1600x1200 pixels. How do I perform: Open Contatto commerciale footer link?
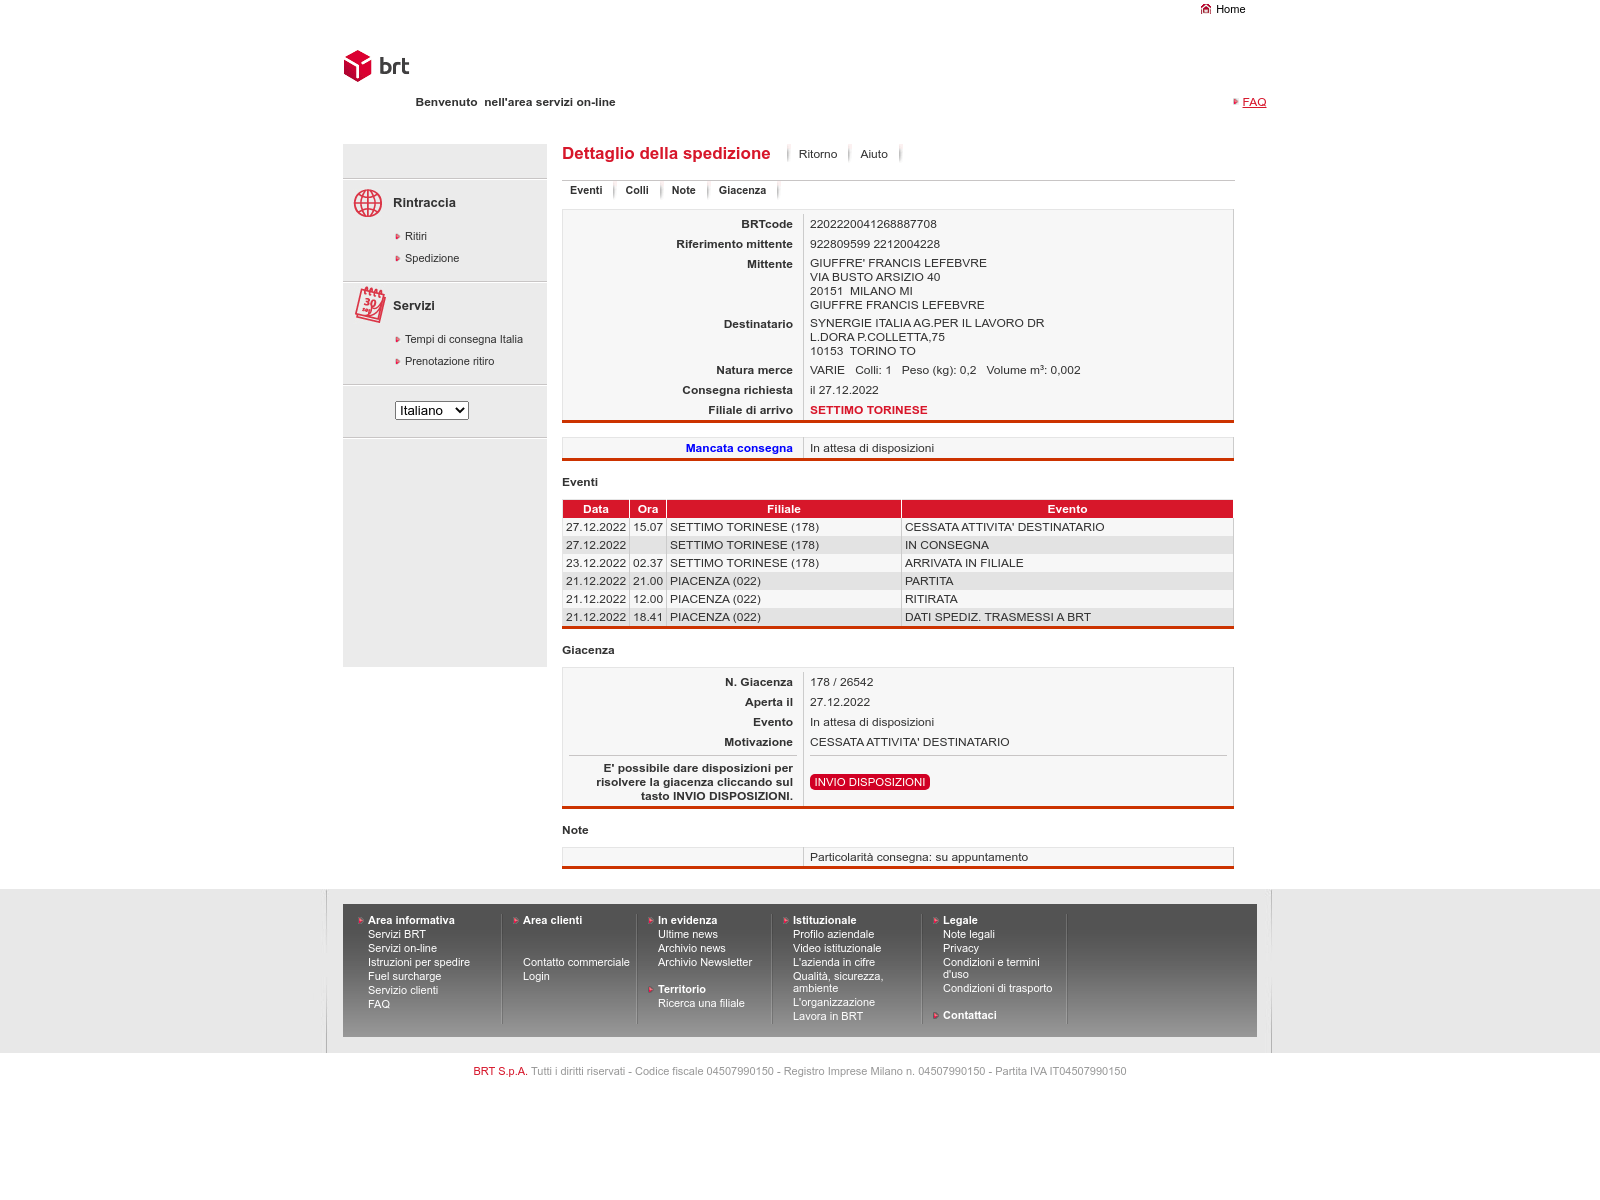click(x=576, y=962)
